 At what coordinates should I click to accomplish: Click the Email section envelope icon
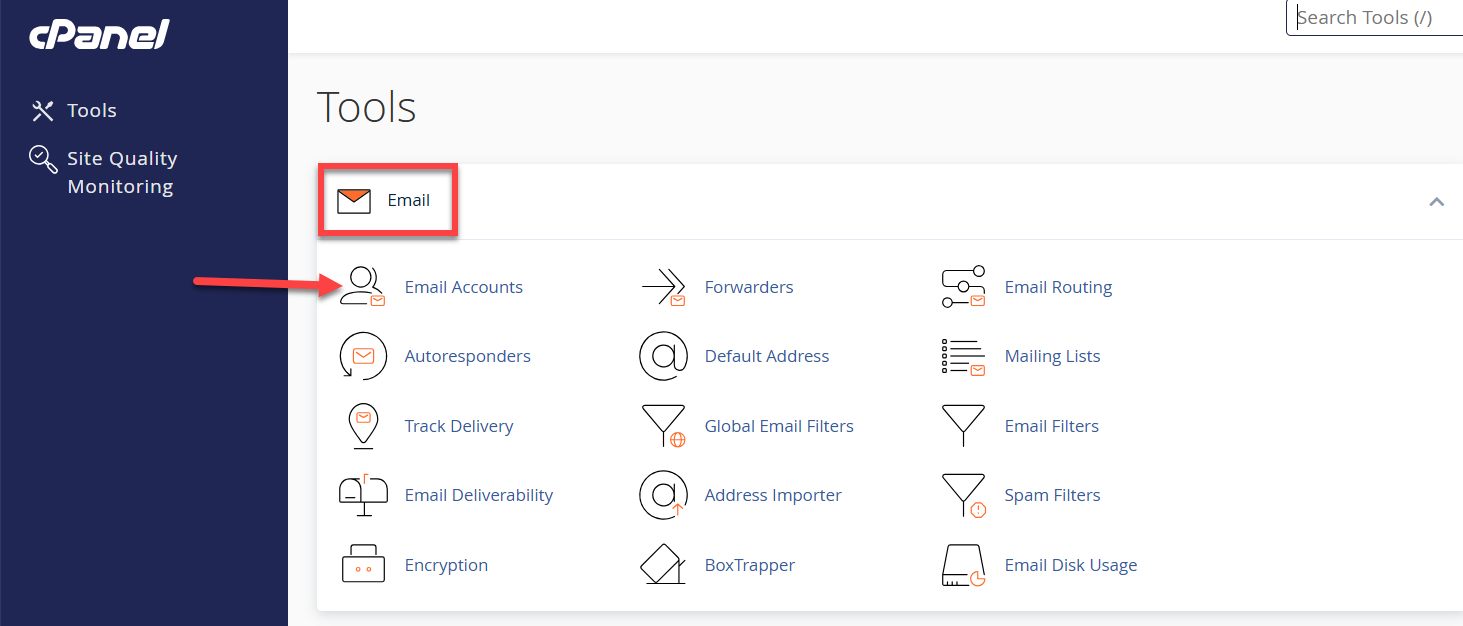354,201
